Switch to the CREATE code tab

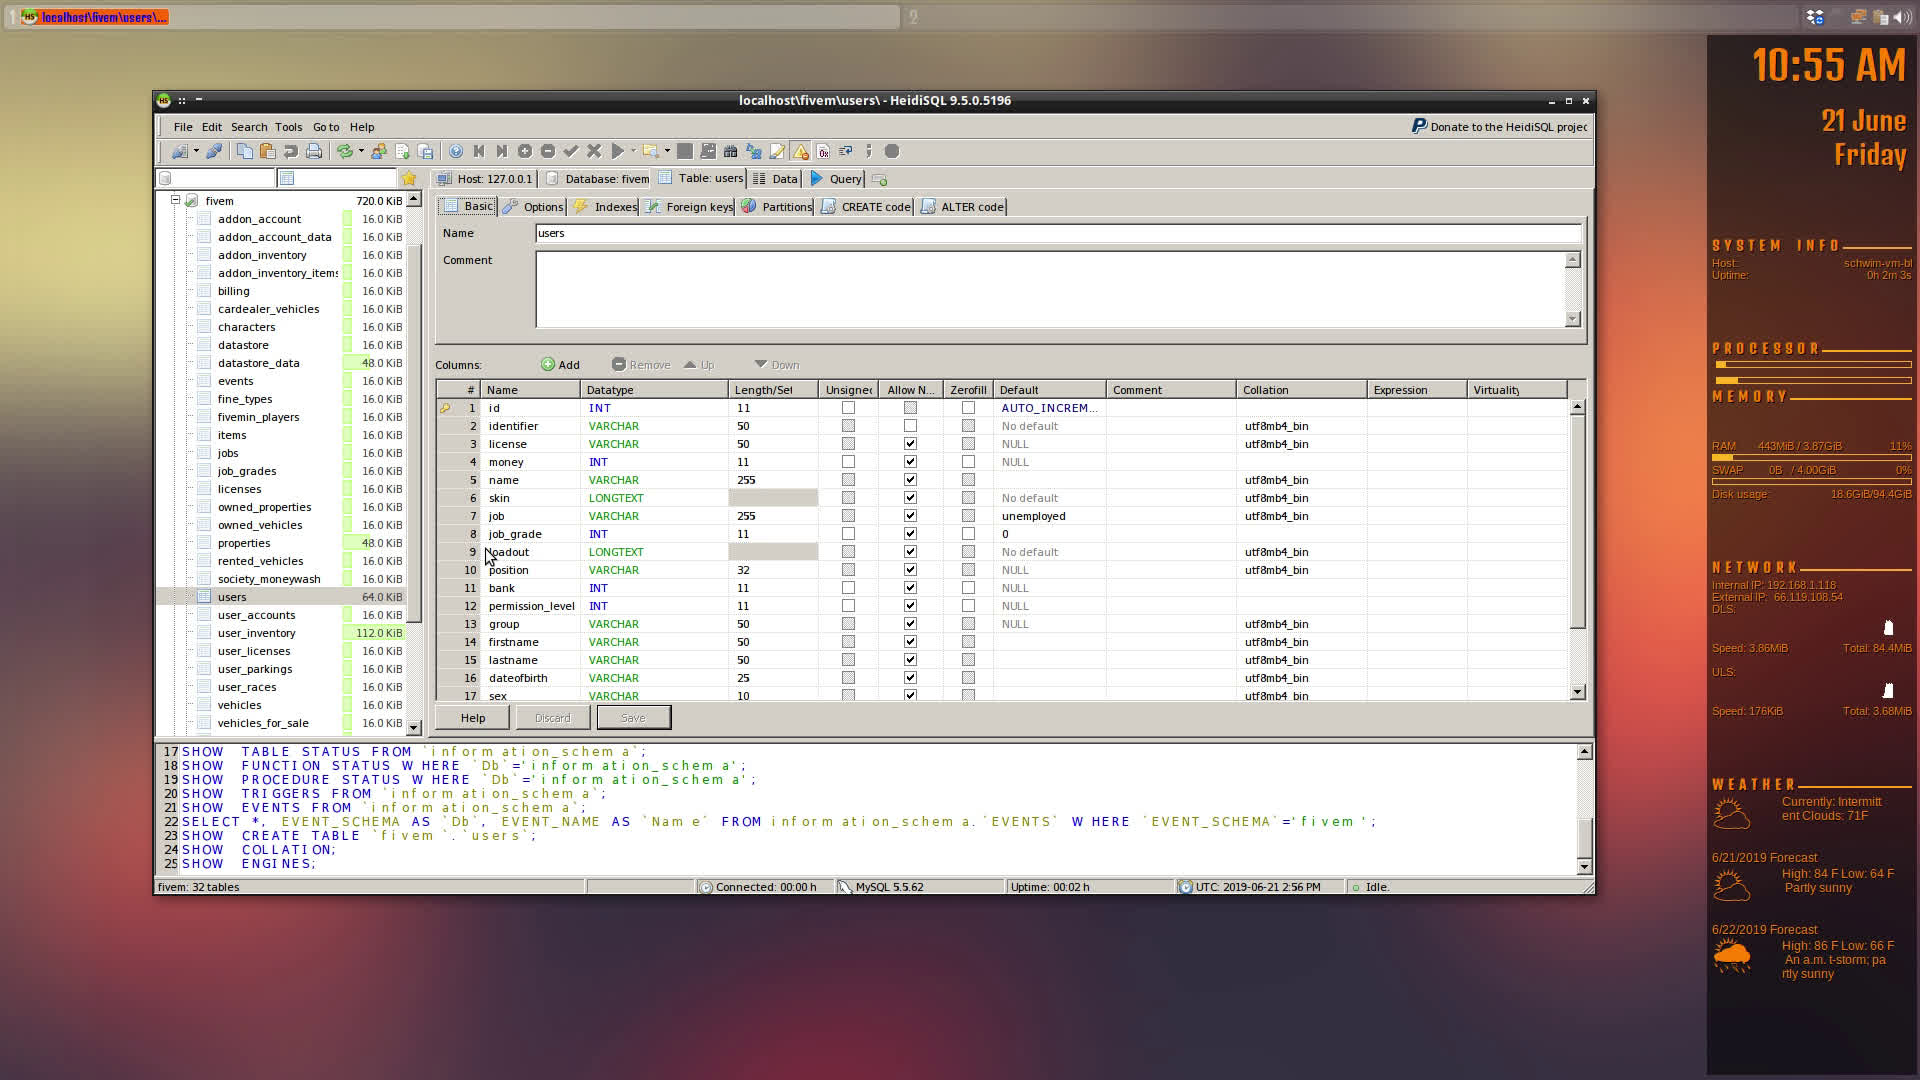(x=866, y=207)
